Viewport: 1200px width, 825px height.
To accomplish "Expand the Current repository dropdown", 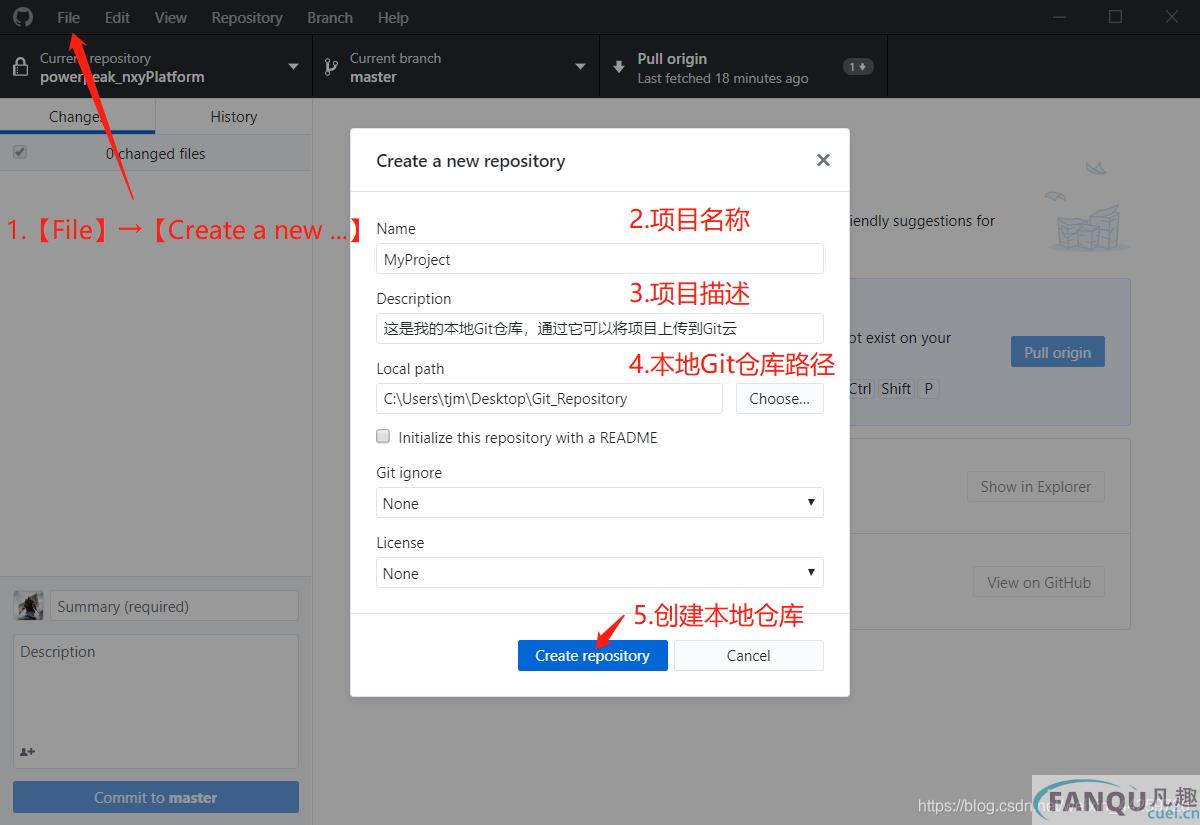I will click(x=293, y=67).
